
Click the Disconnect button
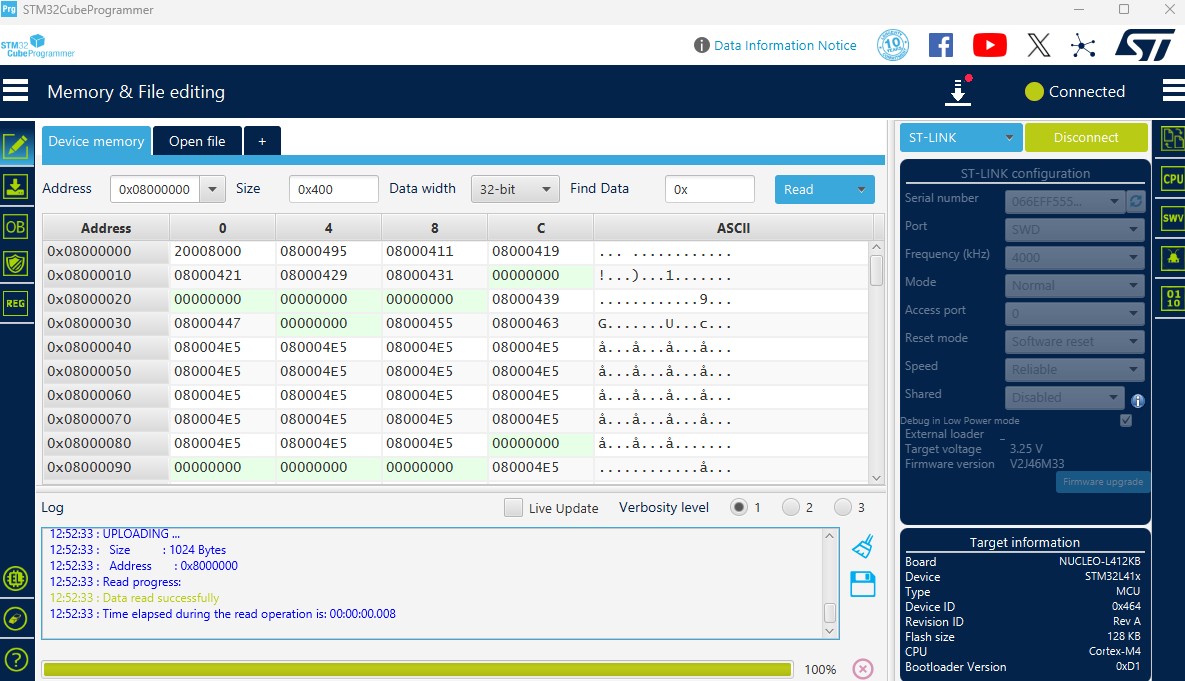1085,138
